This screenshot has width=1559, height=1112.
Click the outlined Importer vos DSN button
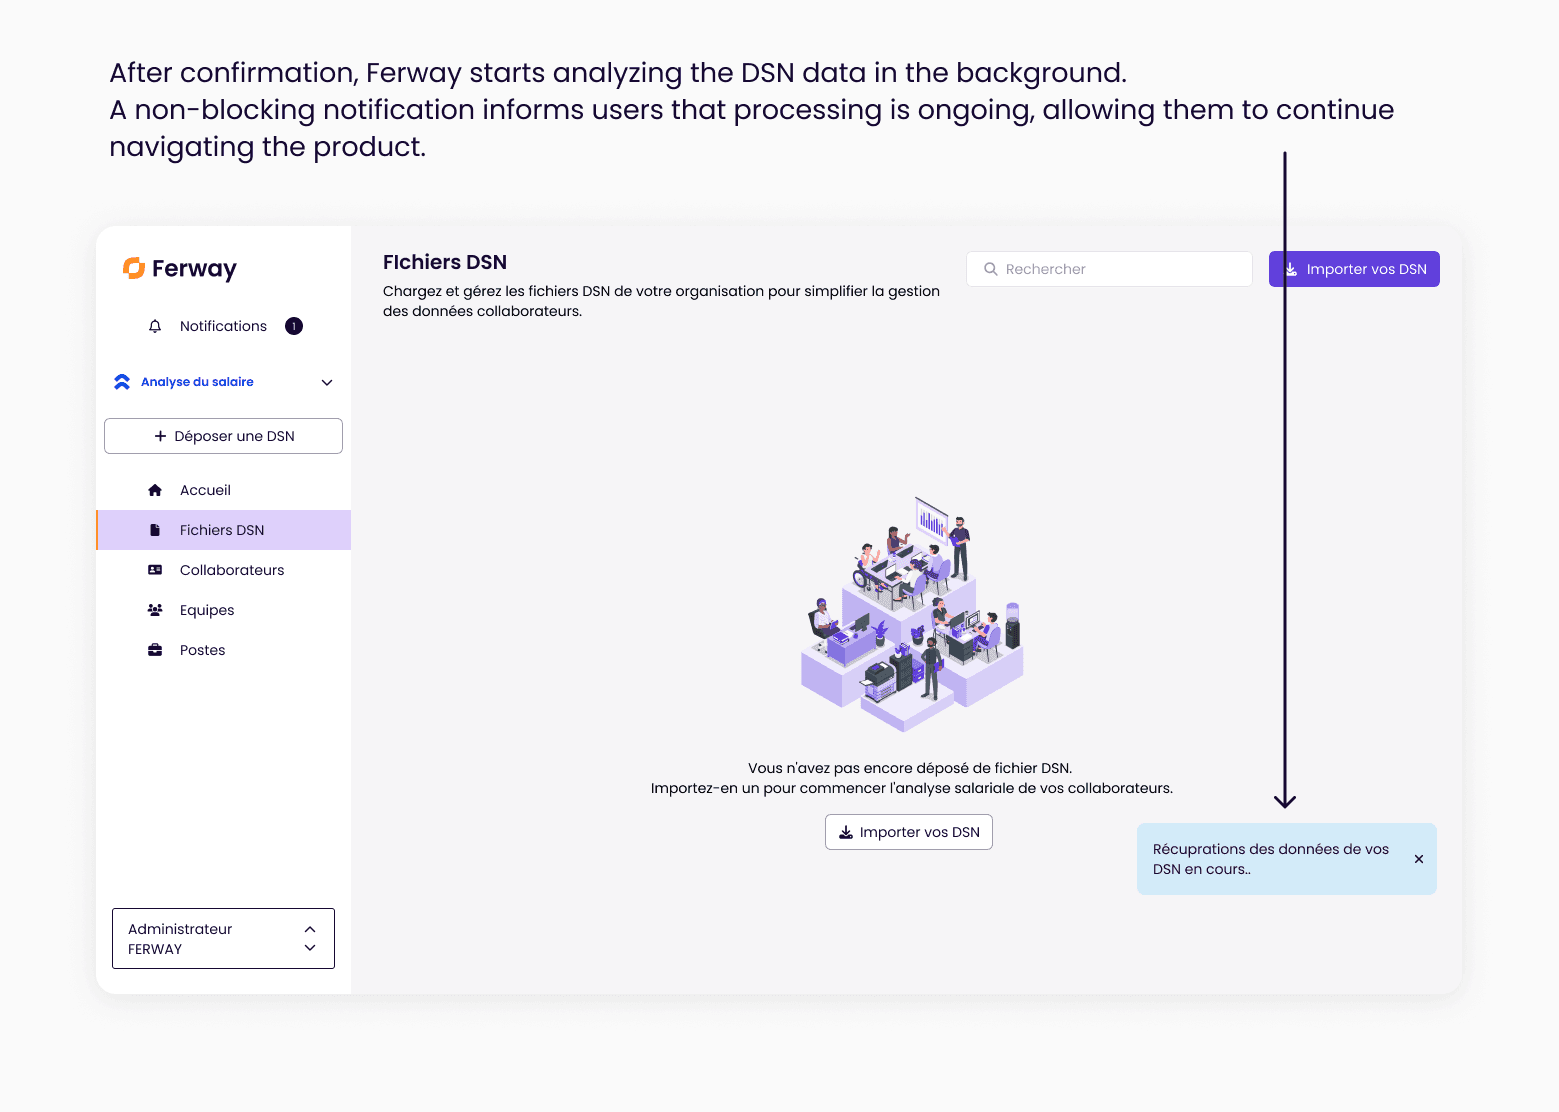click(x=909, y=832)
